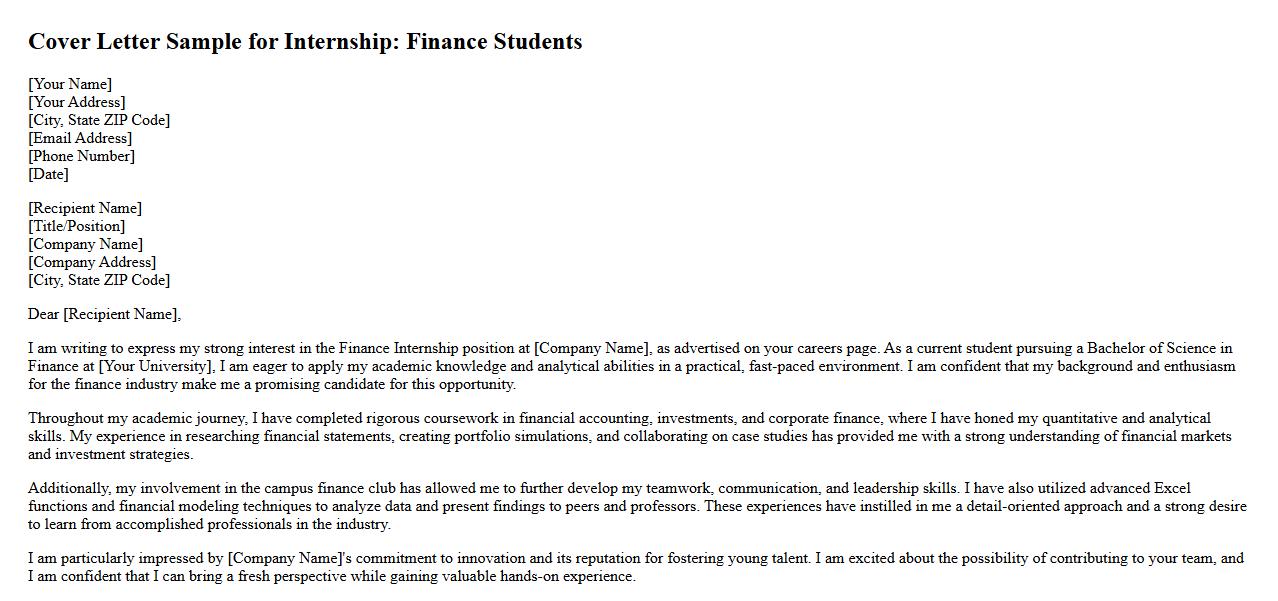Click the words "Bachelor of Science"
1278x601 pixels.
coord(1153,348)
